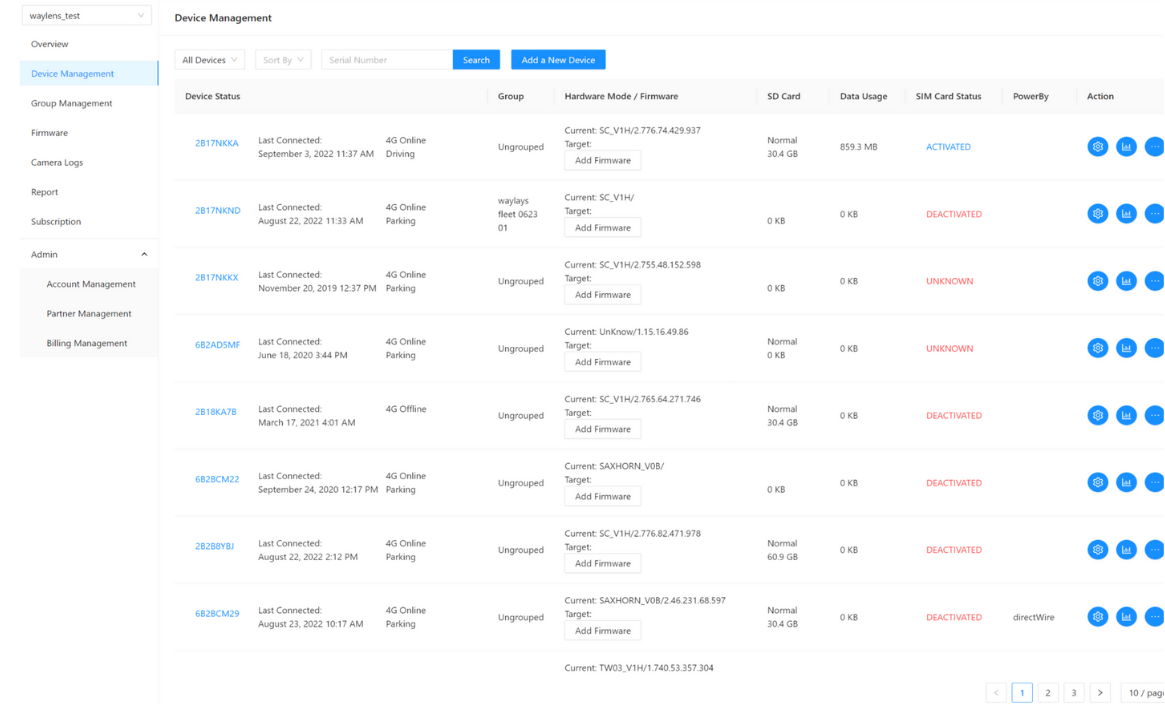Go to the Overview menu item
Image resolution: width=1165 pixels, height=720 pixels.
[x=50, y=44]
